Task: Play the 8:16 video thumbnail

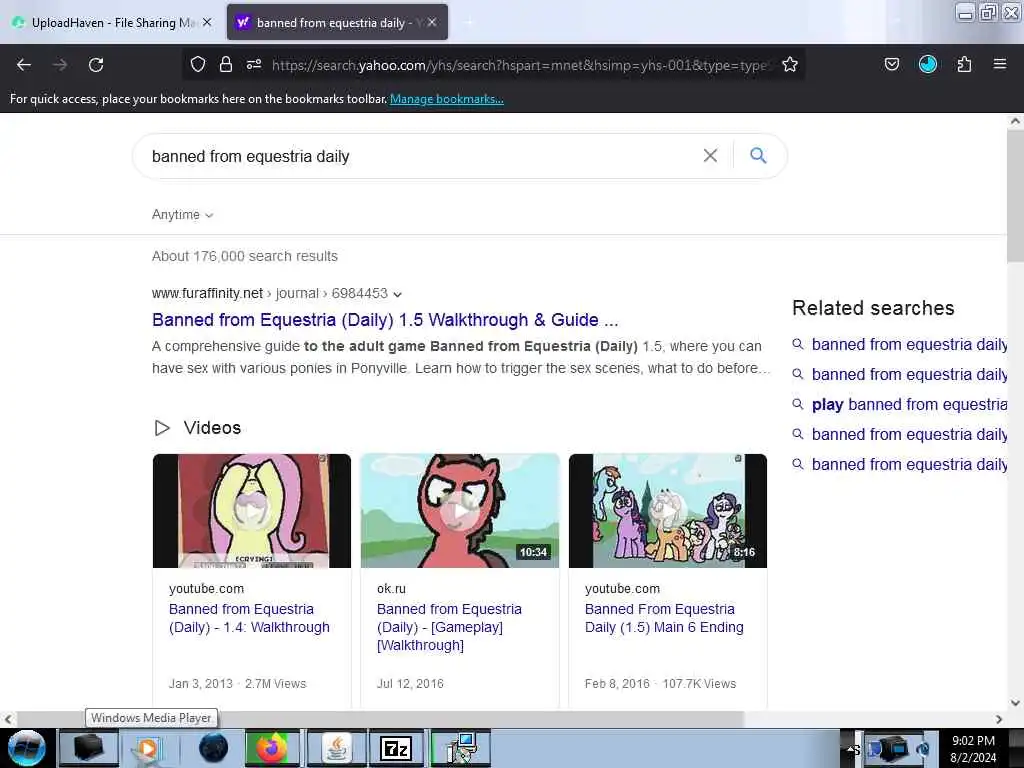Action: [x=667, y=511]
